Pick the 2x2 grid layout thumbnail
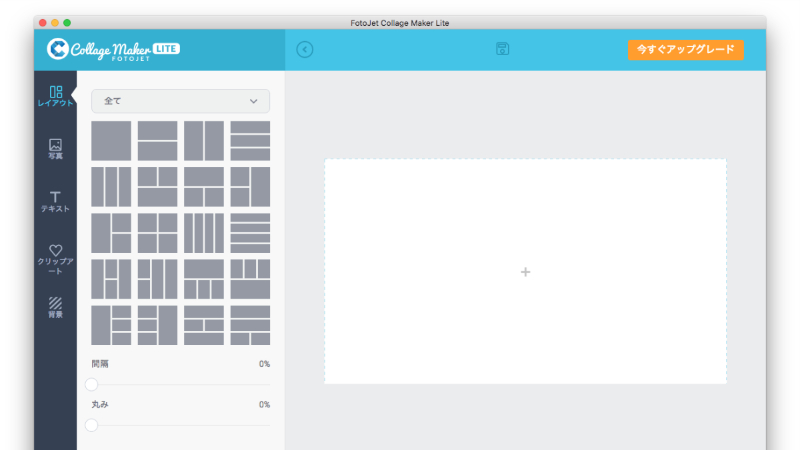This screenshot has width=800, height=450. (157, 233)
